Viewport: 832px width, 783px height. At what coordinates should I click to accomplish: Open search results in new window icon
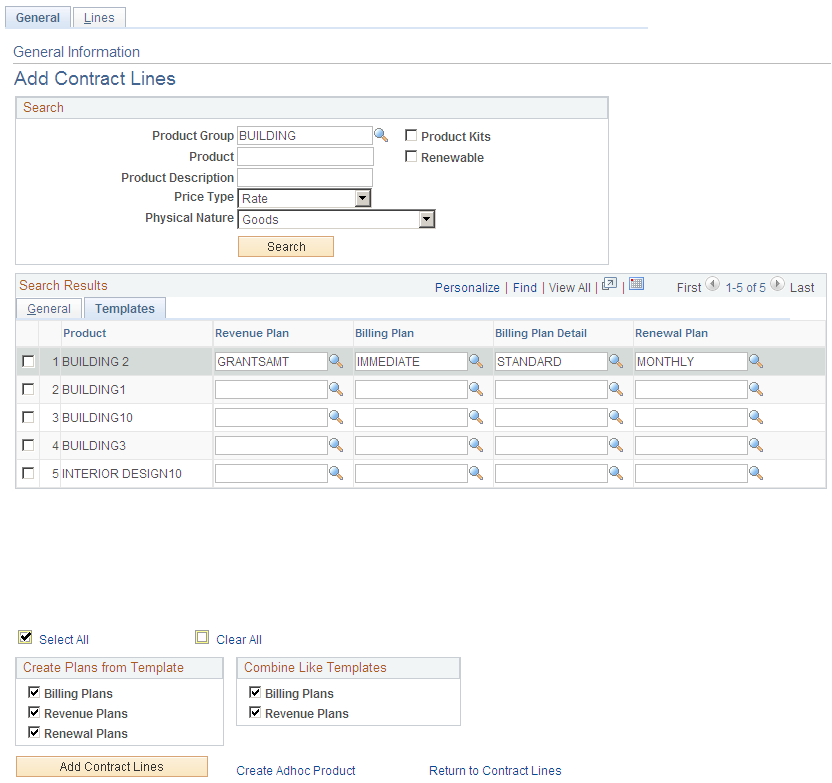click(610, 284)
